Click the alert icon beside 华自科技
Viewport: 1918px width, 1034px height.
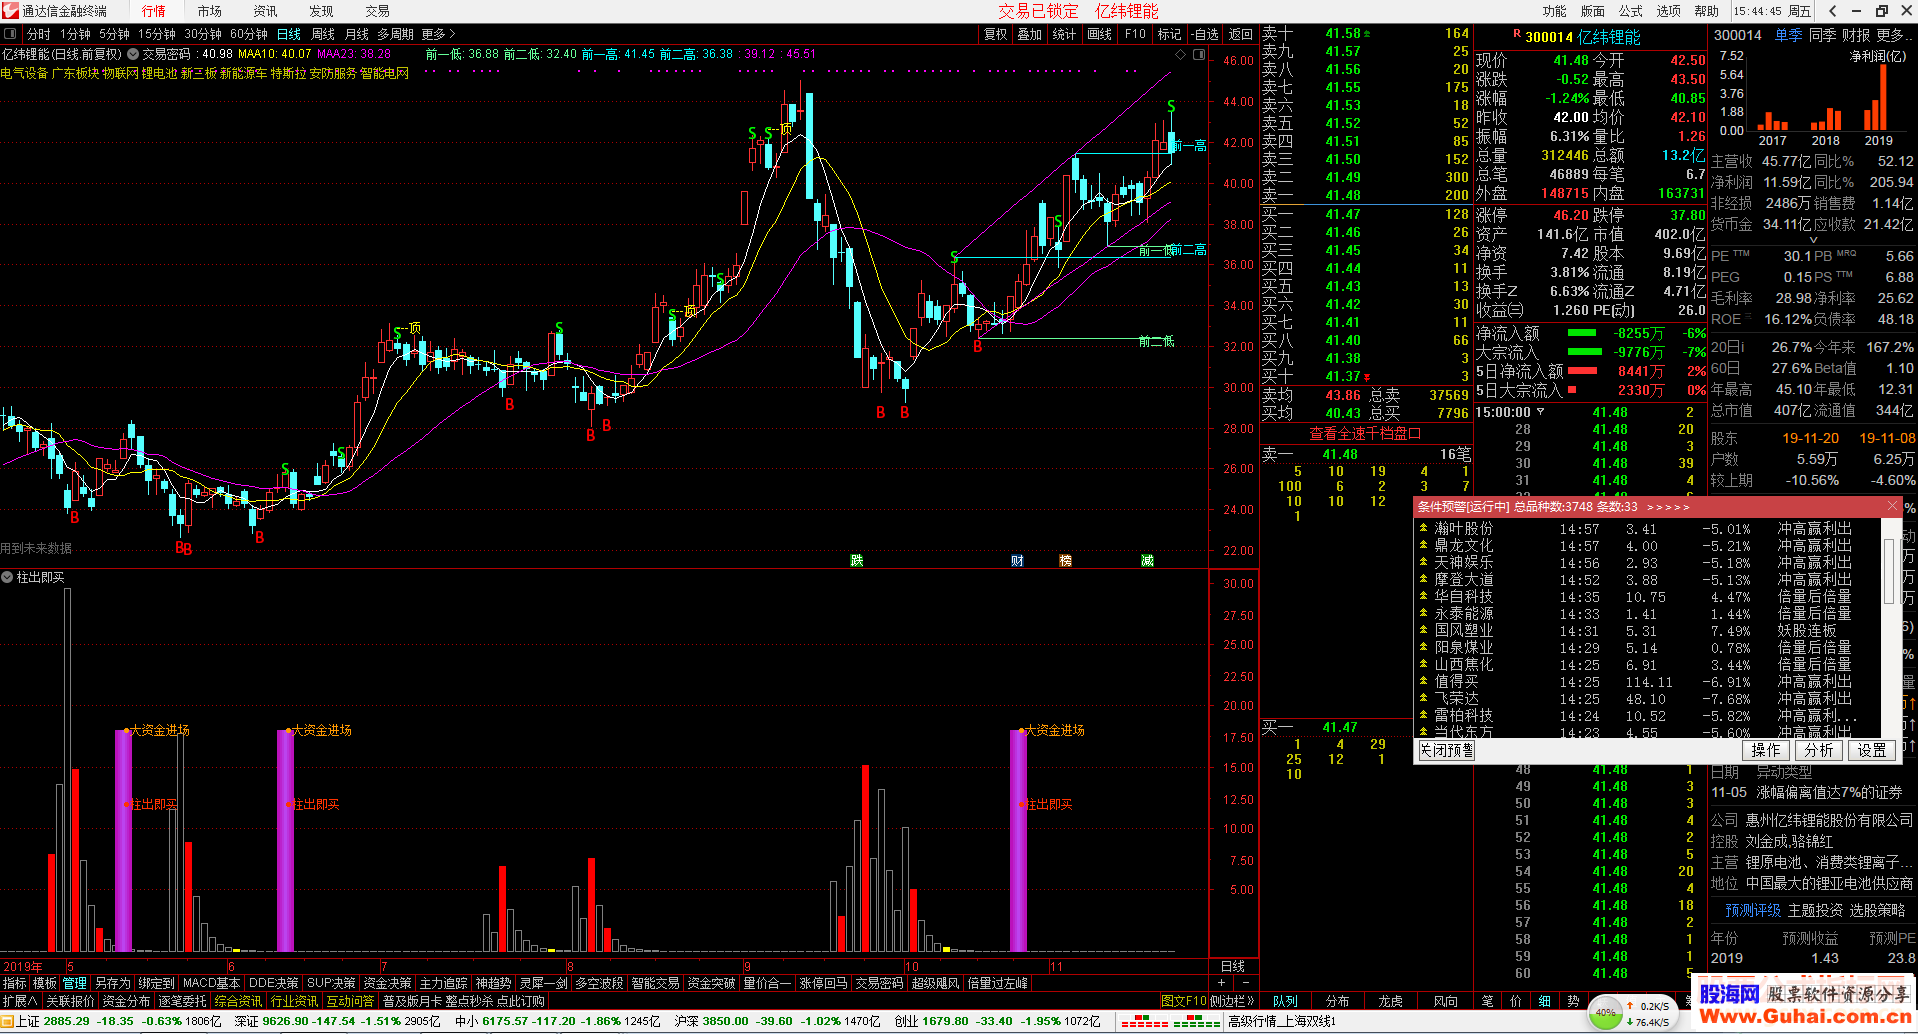click(1424, 596)
